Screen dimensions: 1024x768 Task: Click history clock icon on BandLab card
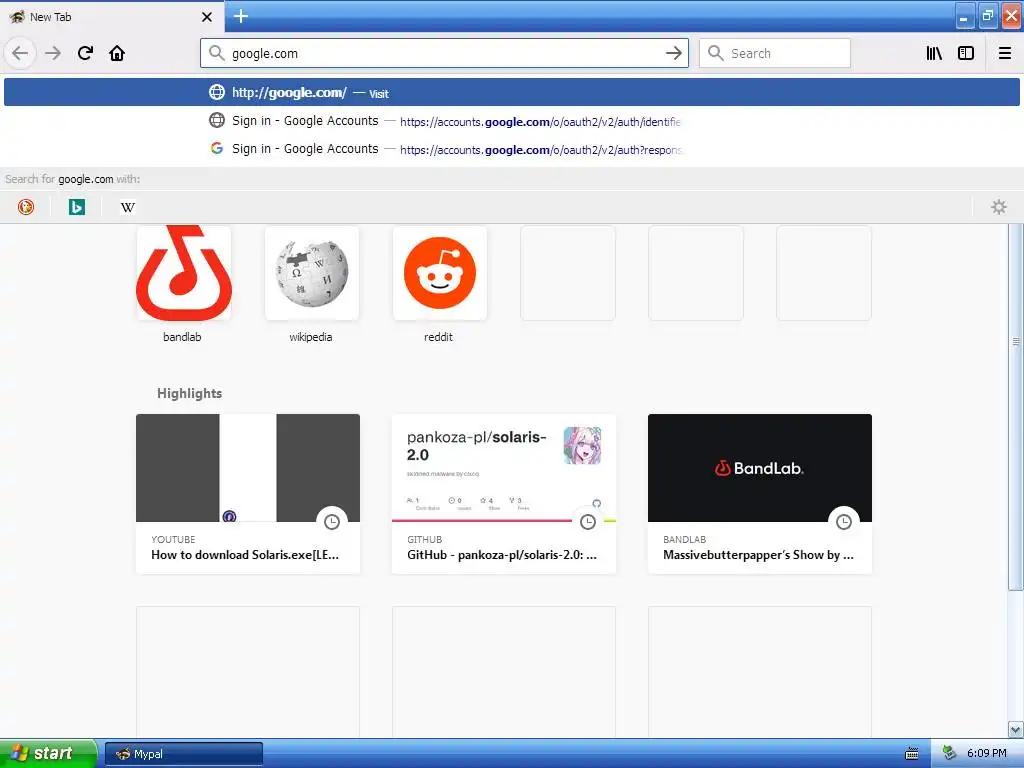844,522
